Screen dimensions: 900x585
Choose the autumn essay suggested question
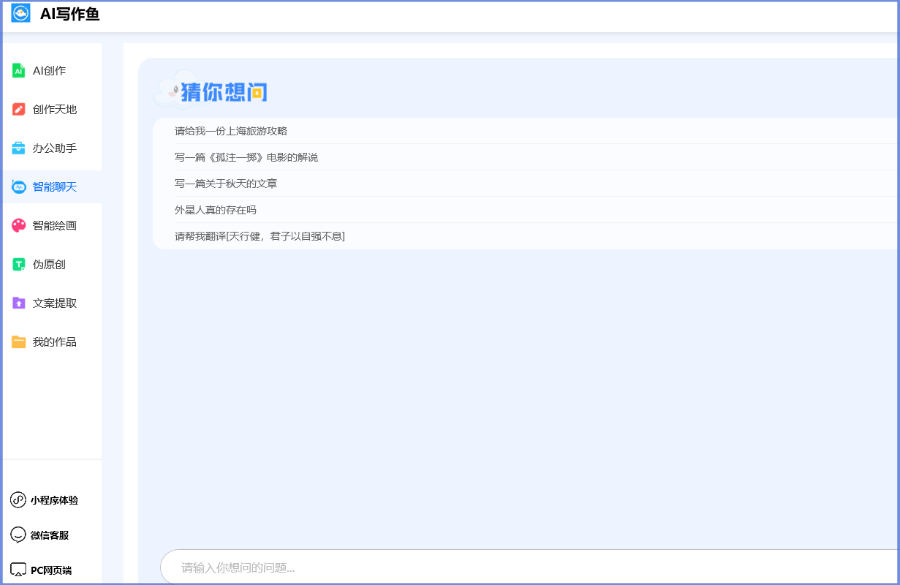[x=225, y=184]
